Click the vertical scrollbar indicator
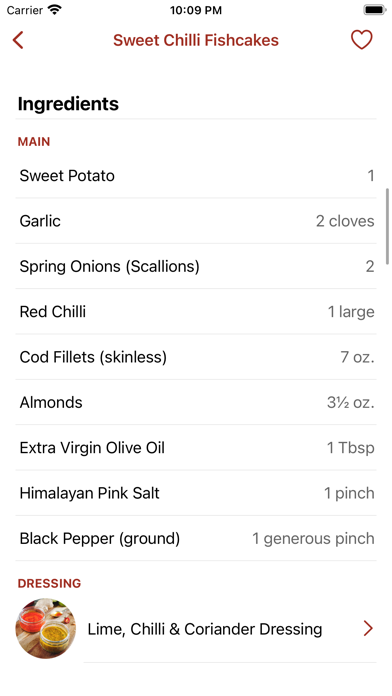 [x=388, y=226]
